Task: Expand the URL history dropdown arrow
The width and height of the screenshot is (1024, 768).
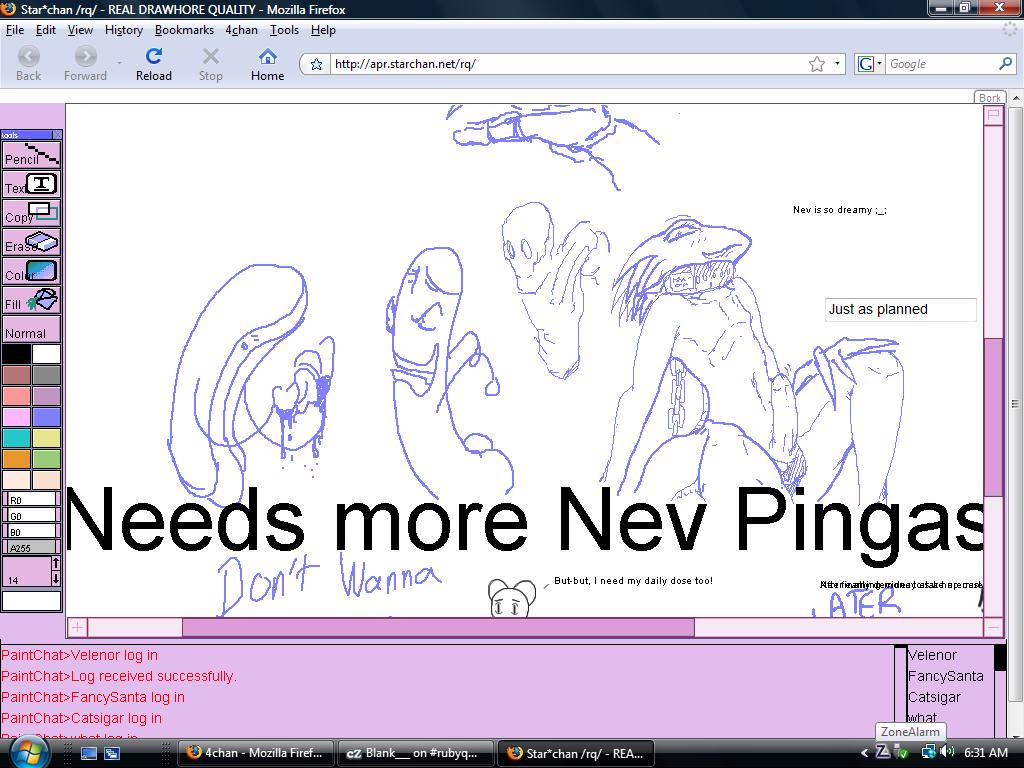Action: [840, 64]
